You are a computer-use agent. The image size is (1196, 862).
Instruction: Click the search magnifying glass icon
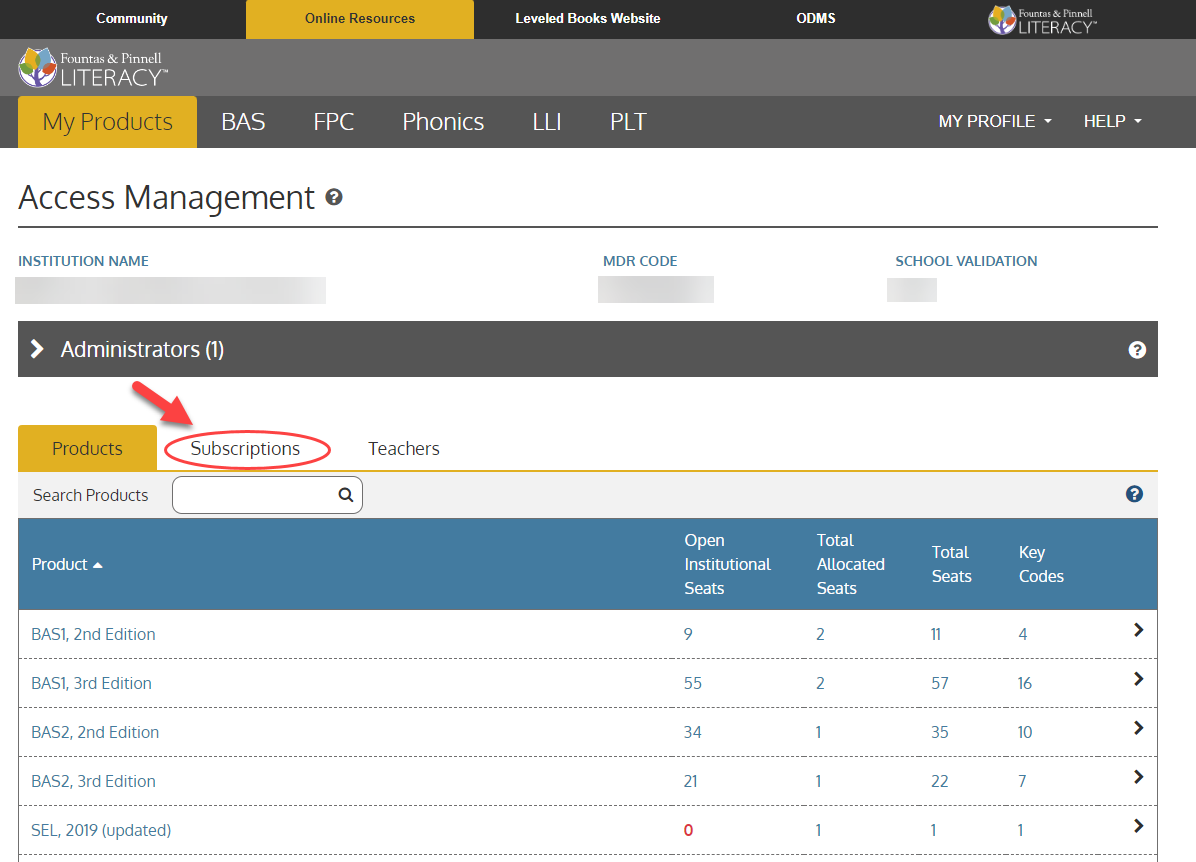click(x=345, y=494)
